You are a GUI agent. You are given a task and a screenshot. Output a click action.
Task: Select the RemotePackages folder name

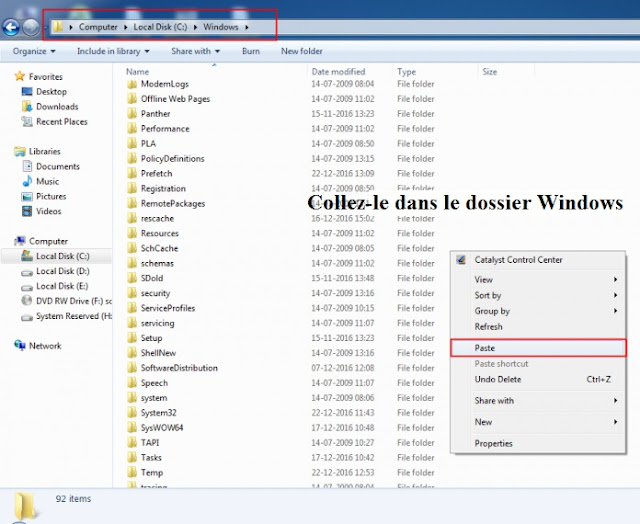(173, 204)
